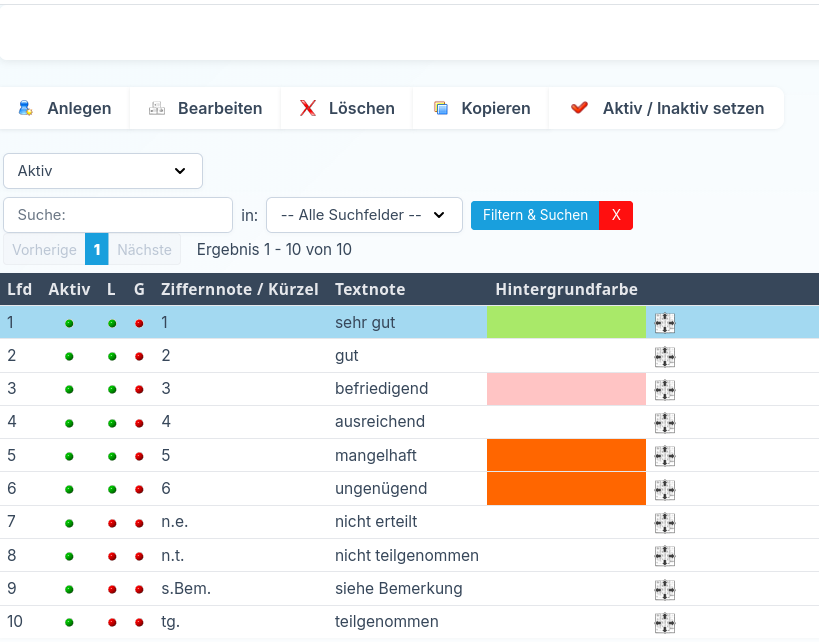Toggle red G dot in 'befriedigend' row
Screen dimensions: 819x642
click(139, 390)
